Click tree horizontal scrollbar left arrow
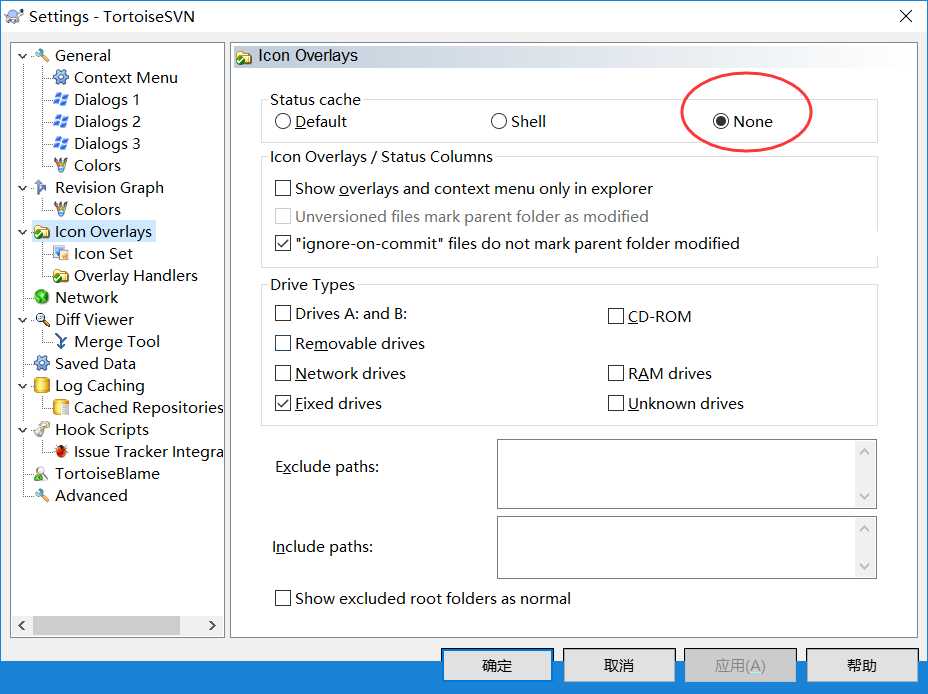Viewport: 928px width, 694px height. pos(22,625)
